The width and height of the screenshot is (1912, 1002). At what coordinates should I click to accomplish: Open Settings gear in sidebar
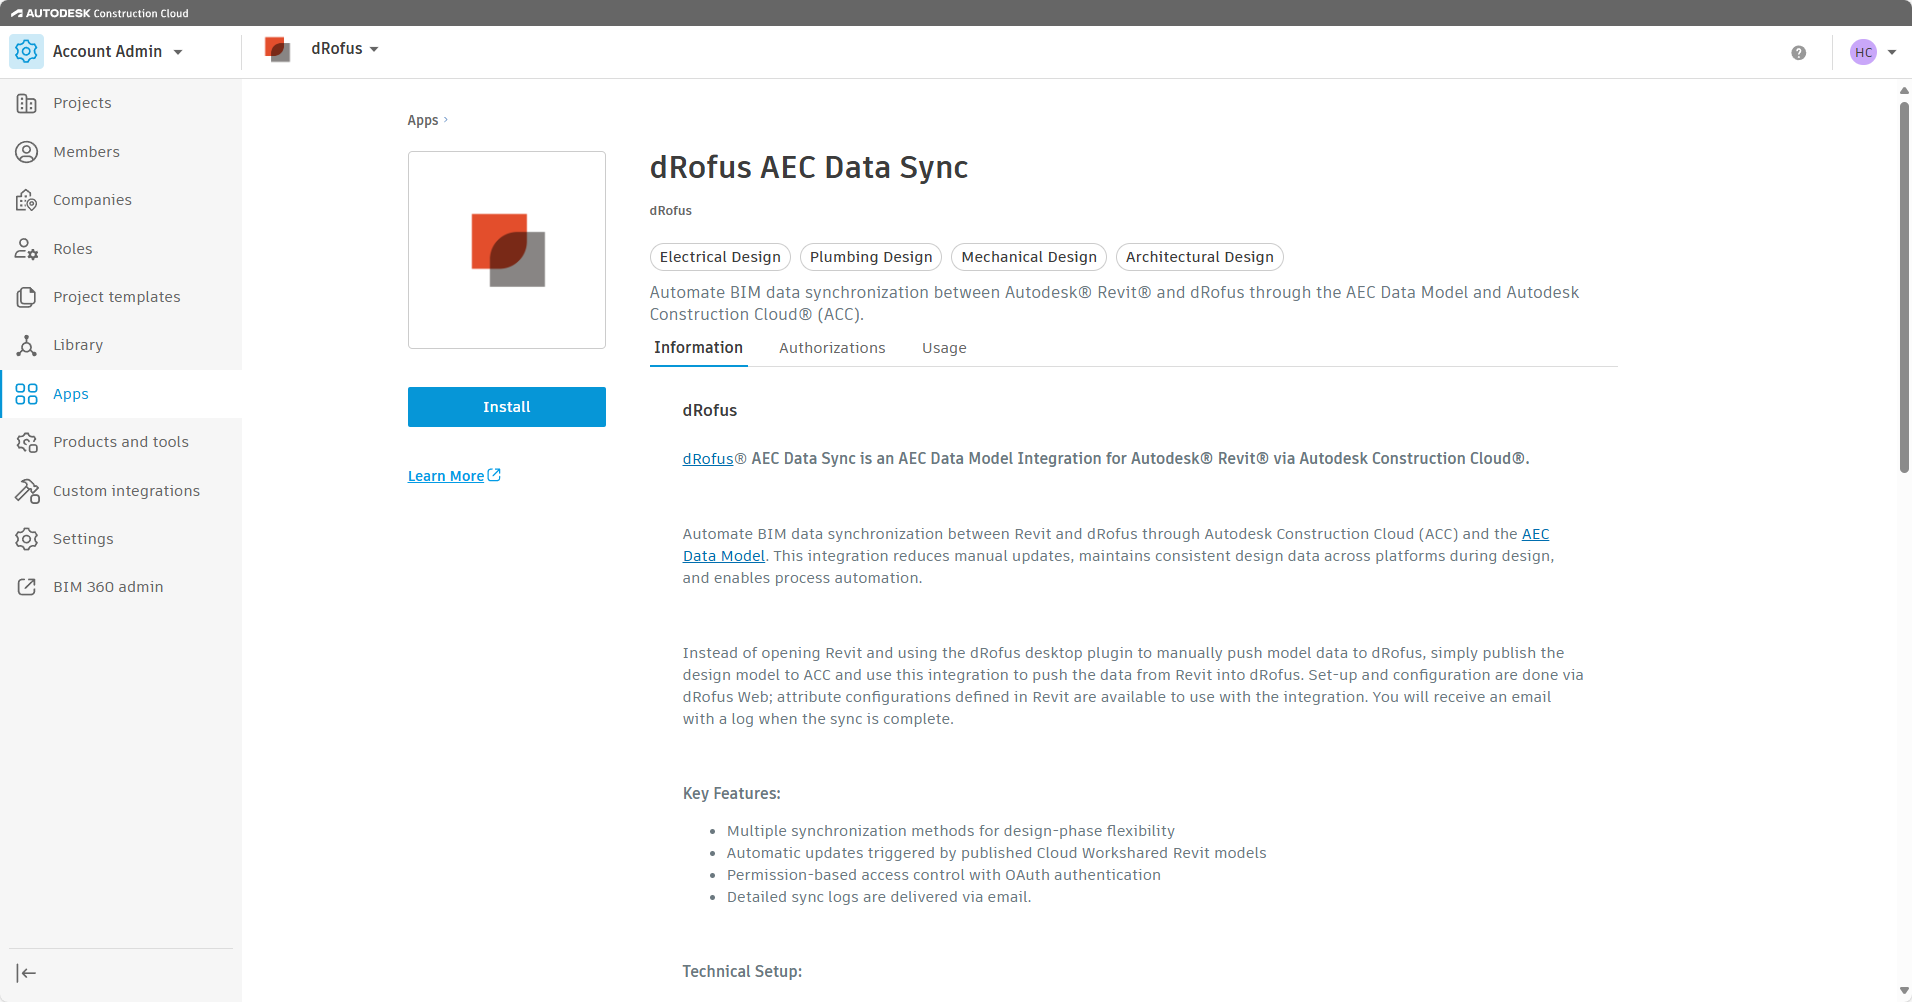point(27,539)
